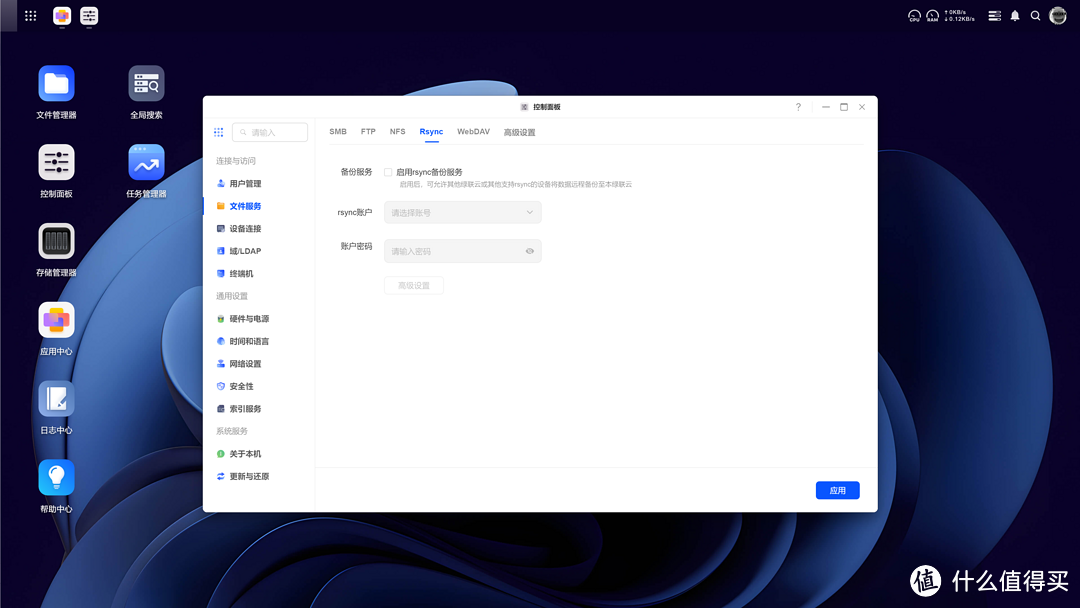Open the user avatar menu
The height and width of the screenshot is (608, 1080).
click(1058, 15)
